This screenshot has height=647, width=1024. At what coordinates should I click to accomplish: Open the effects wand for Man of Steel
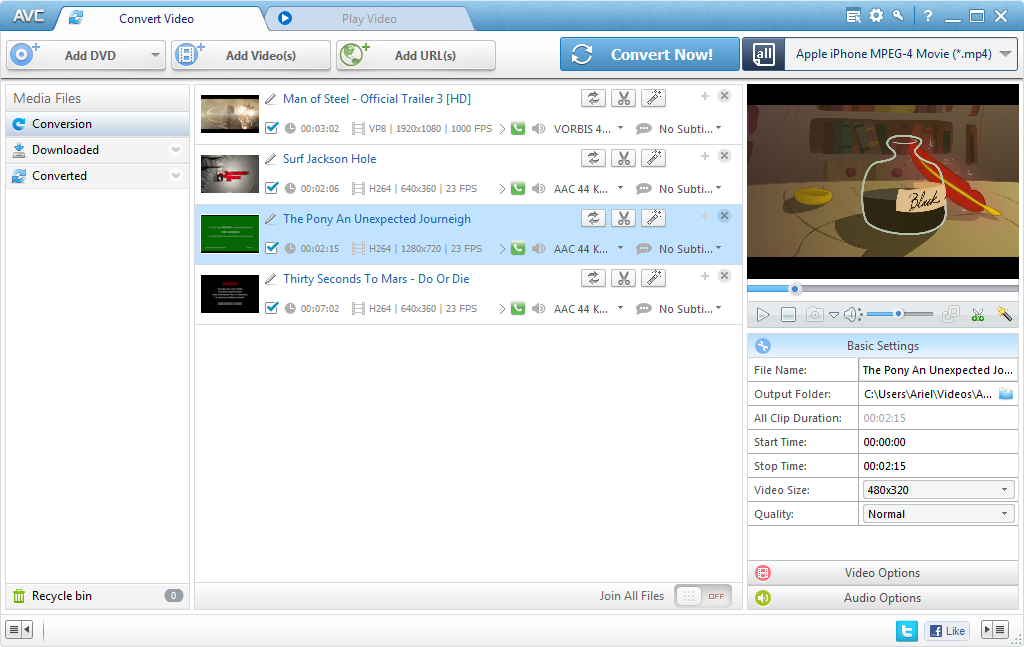tap(653, 98)
